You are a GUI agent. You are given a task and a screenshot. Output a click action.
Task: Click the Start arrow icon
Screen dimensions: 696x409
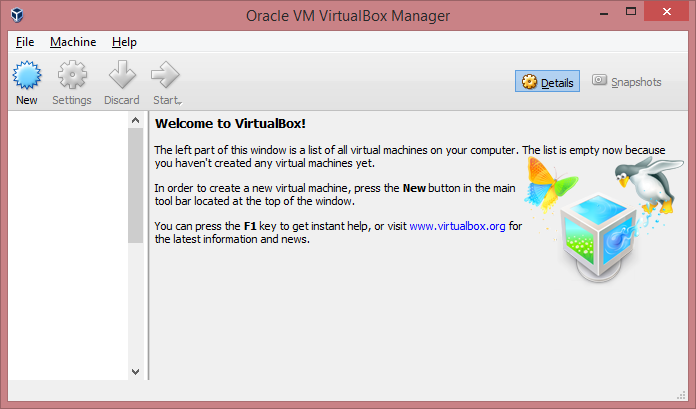tap(165, 75)
